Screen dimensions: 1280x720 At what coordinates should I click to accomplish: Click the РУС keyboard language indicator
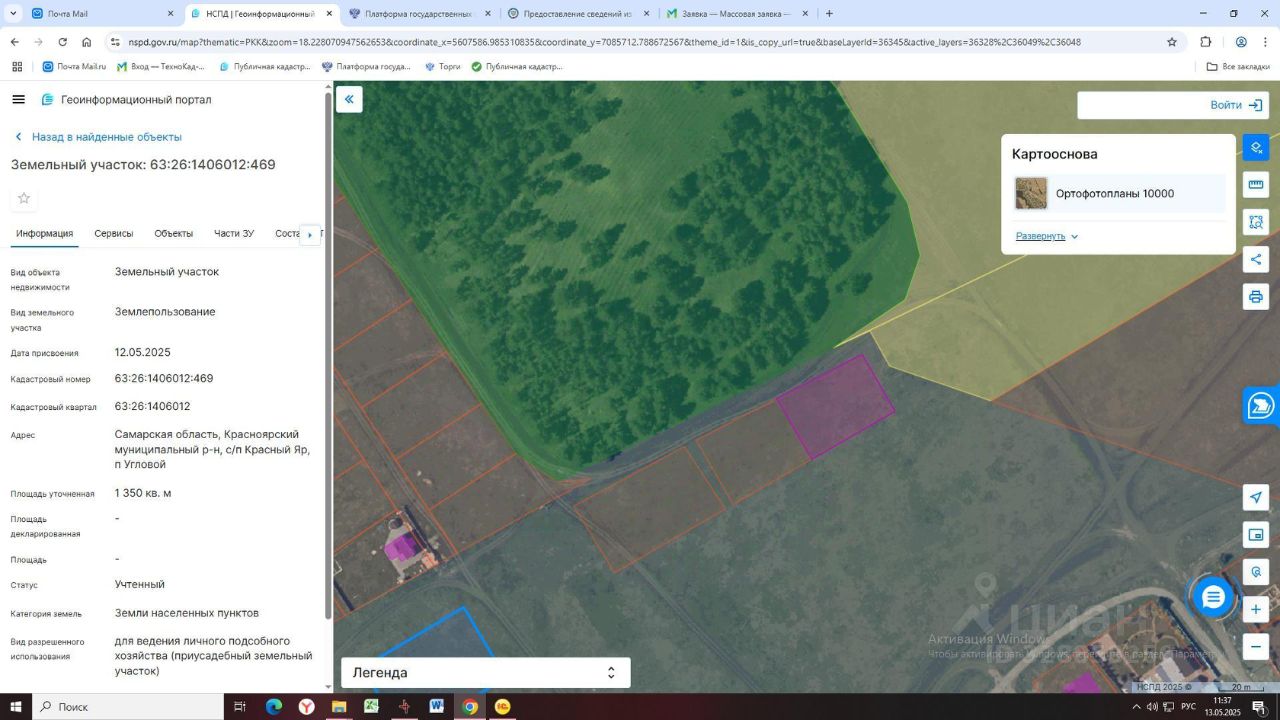pyautogui.click(x=1188, y=707)
